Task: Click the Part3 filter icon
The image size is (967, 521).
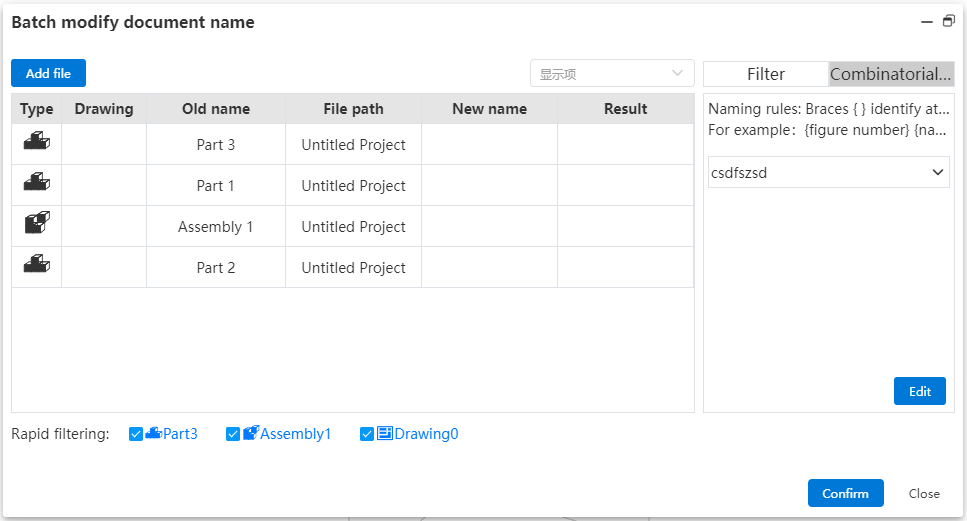Action: click(x=154, y=433)
